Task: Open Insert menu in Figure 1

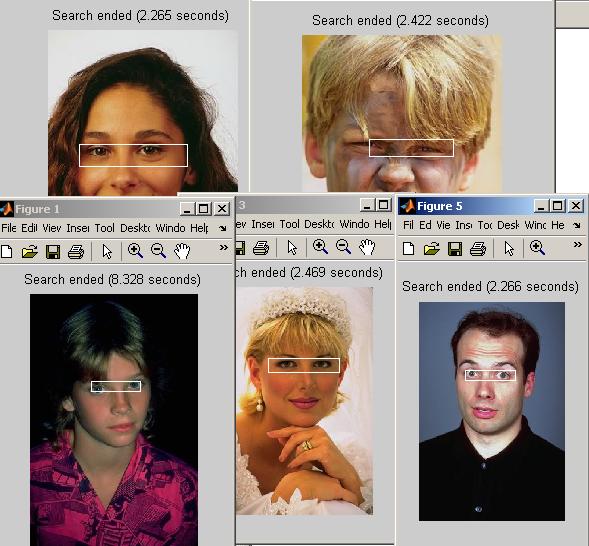Action: coord(77,228)
